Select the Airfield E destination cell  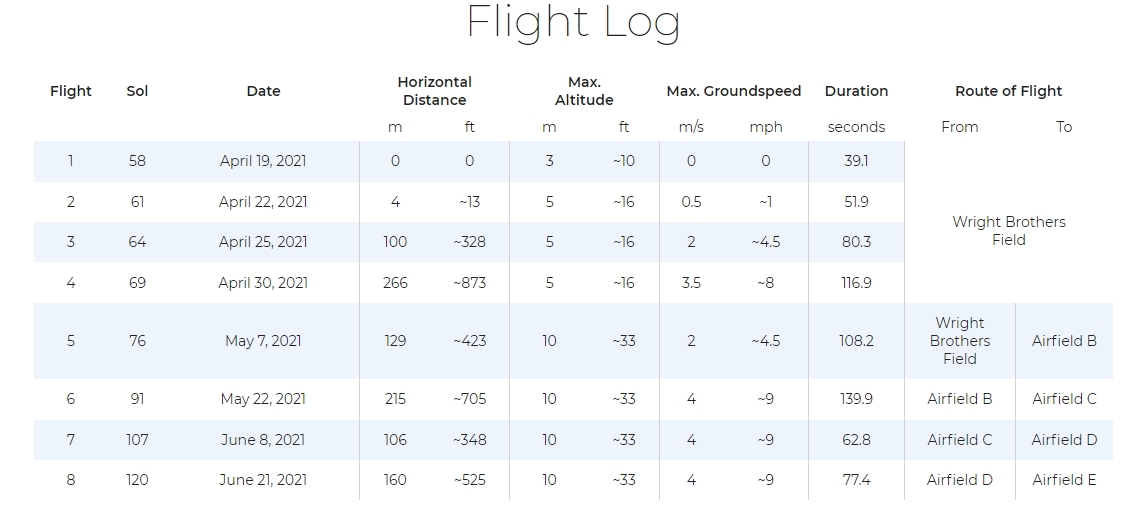click(x=1064, y=480)
